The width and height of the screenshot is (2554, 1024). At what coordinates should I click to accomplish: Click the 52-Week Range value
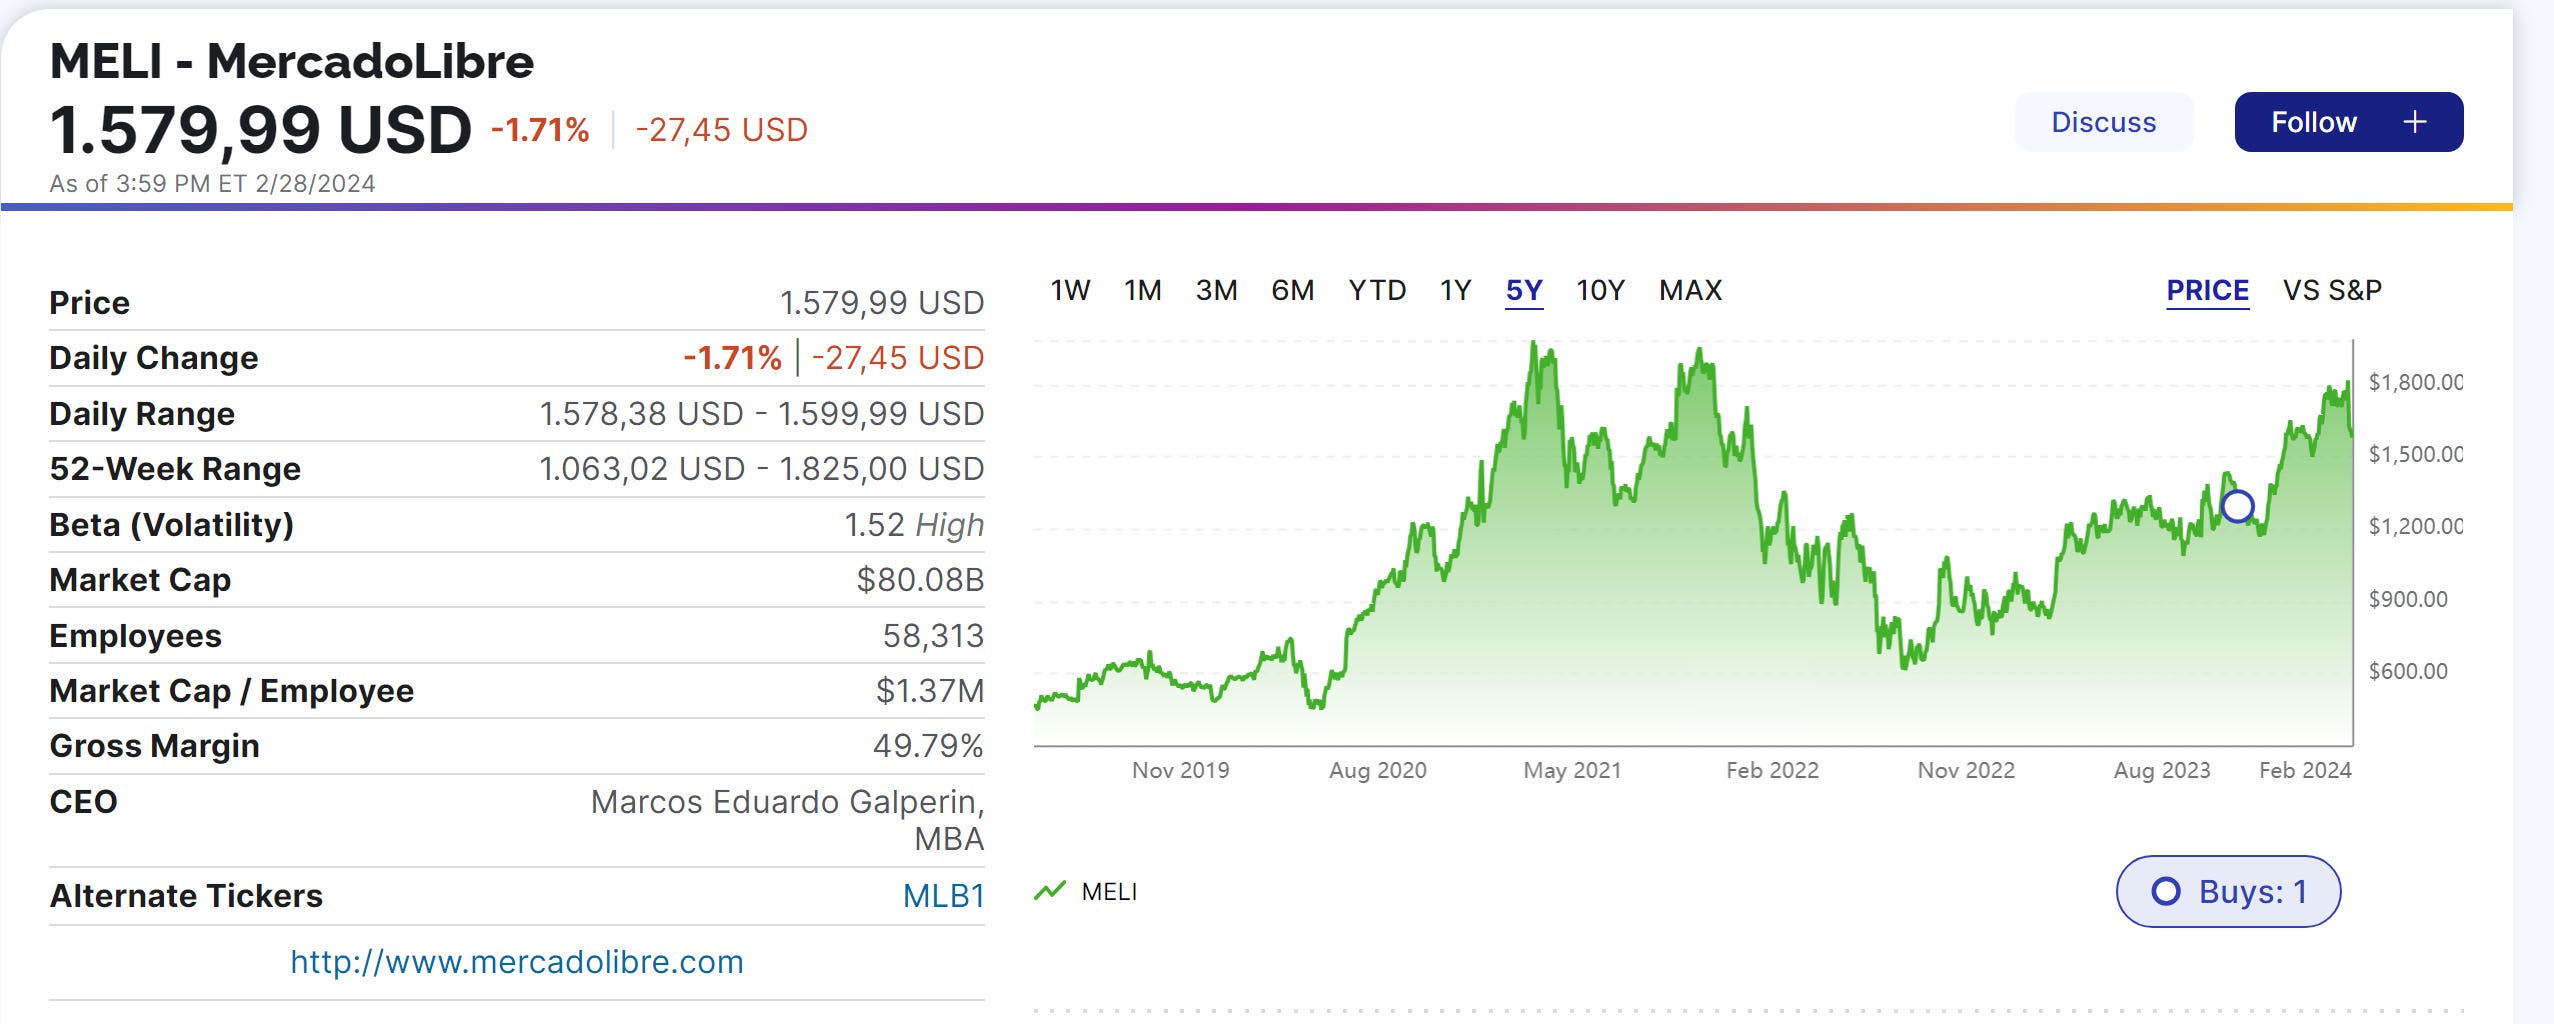762,469
